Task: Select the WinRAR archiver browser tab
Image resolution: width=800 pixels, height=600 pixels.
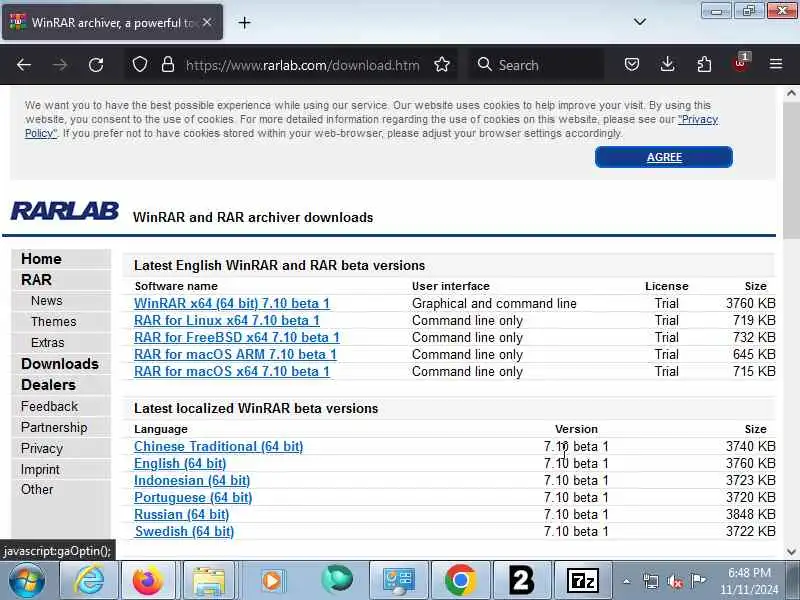Action: click(x=112, y=22)
